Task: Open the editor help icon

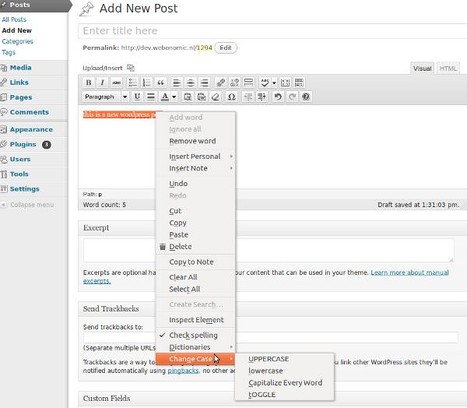Action: pyautogui.click(x=306, y=97)
